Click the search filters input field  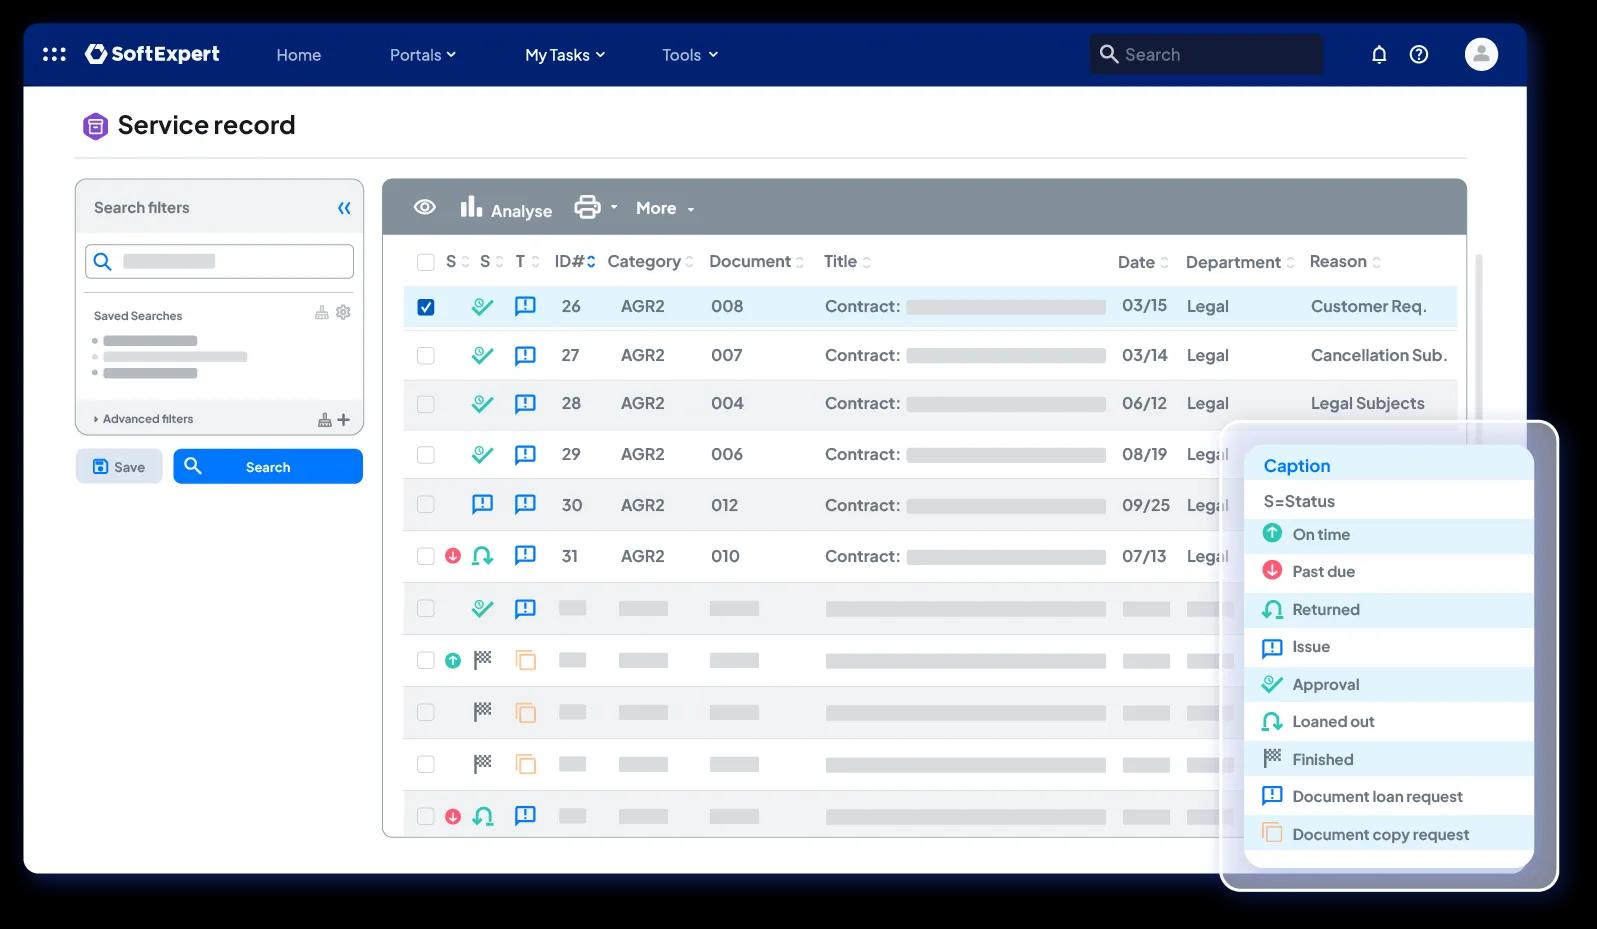[x=219, y=261]
